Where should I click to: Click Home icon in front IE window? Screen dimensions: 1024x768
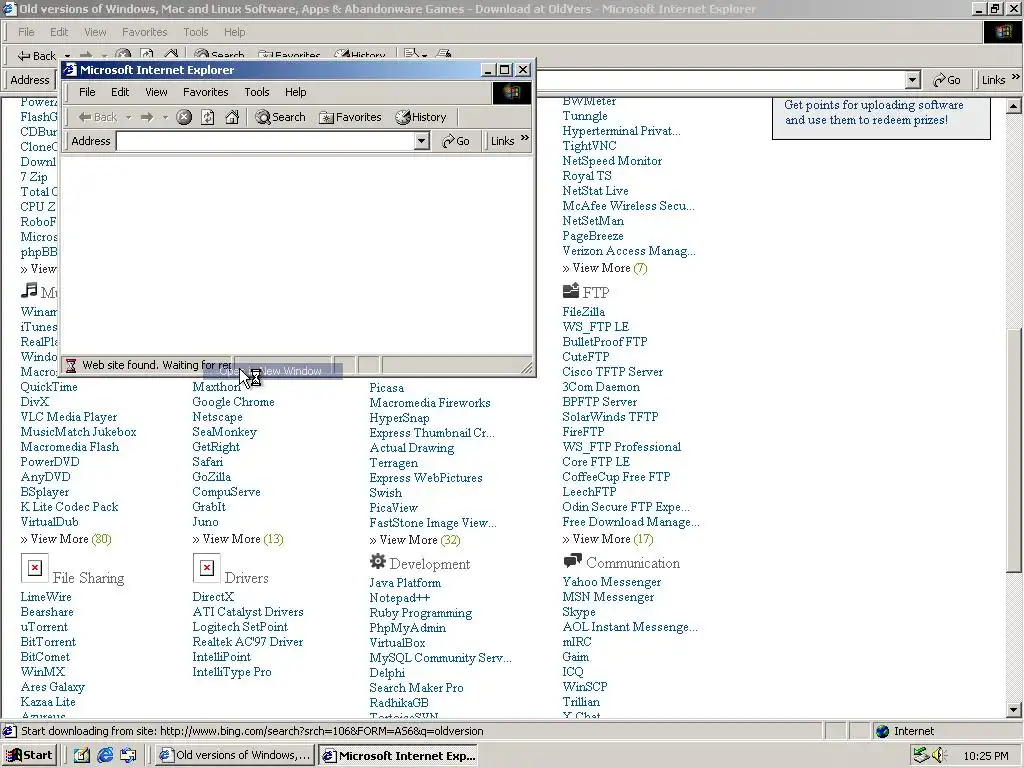pyautogui.click(x=232, y=117)
